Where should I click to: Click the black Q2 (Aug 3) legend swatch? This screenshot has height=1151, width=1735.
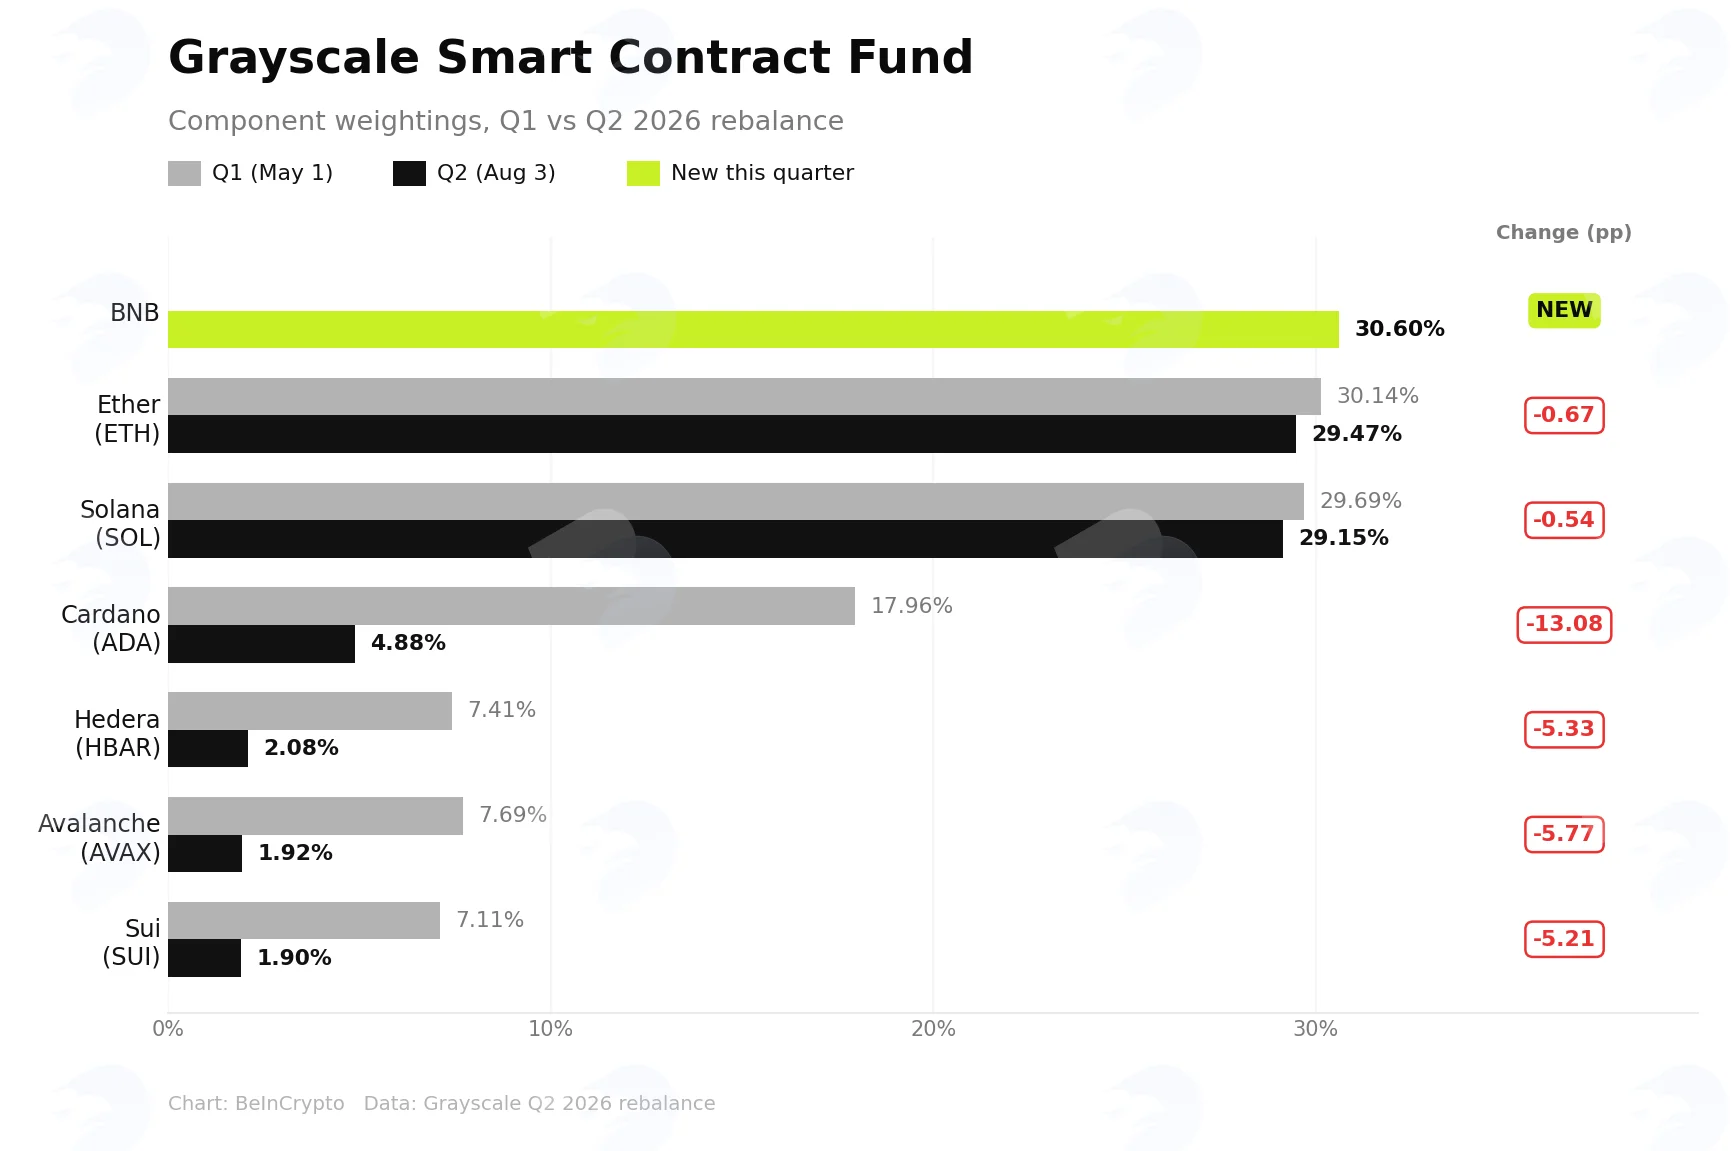409,173
